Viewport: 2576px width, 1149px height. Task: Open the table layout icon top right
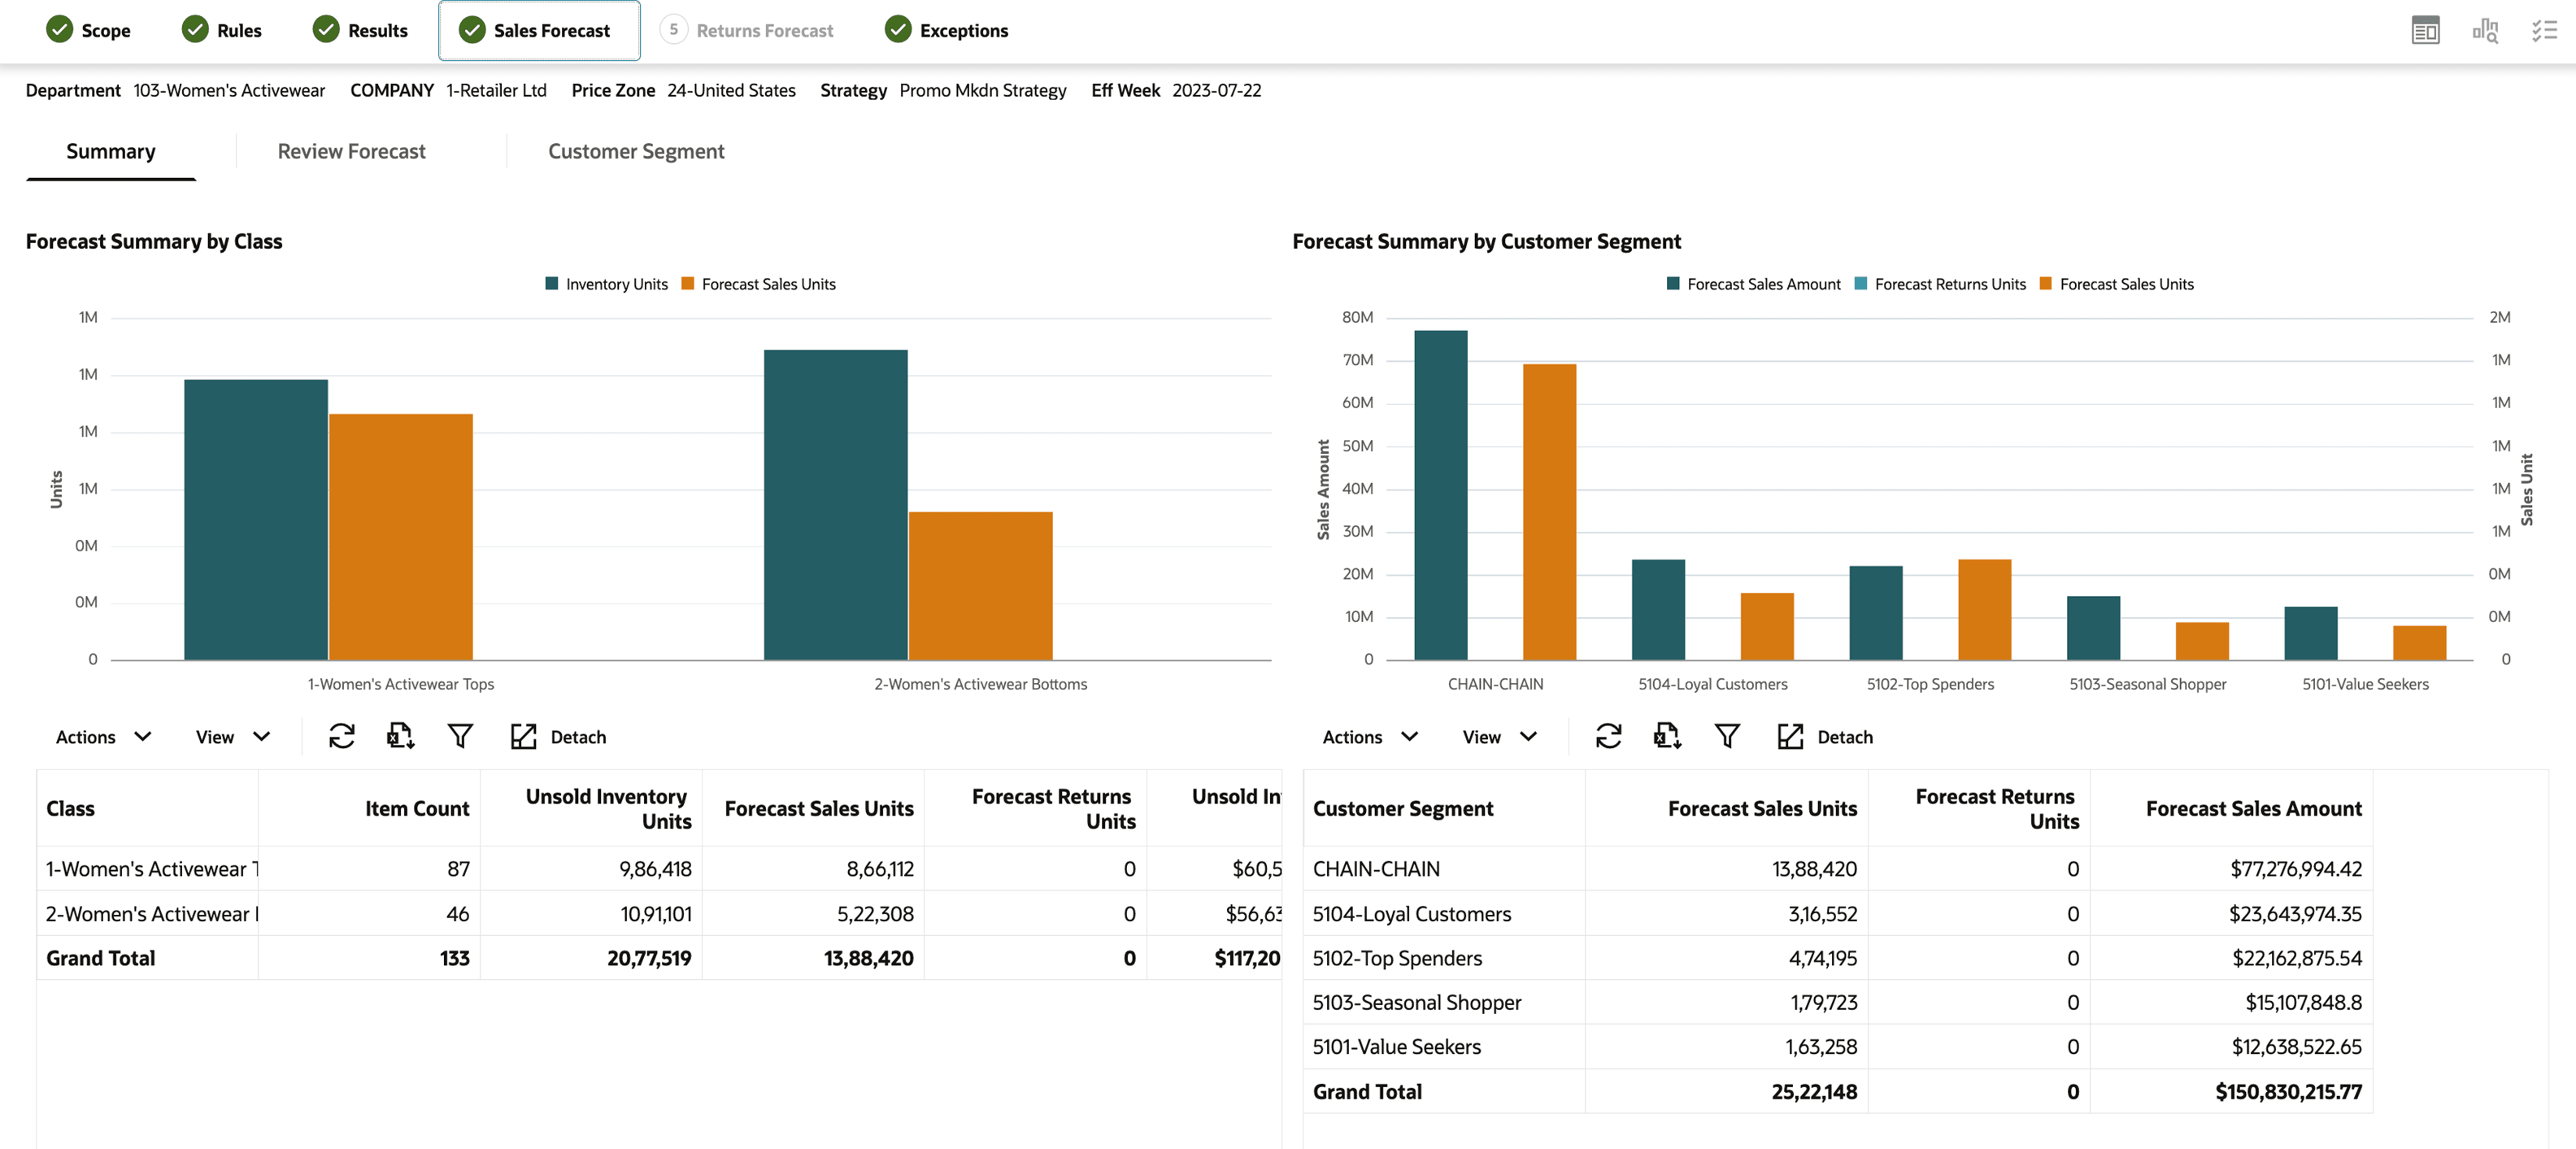tap(2425, 31)
